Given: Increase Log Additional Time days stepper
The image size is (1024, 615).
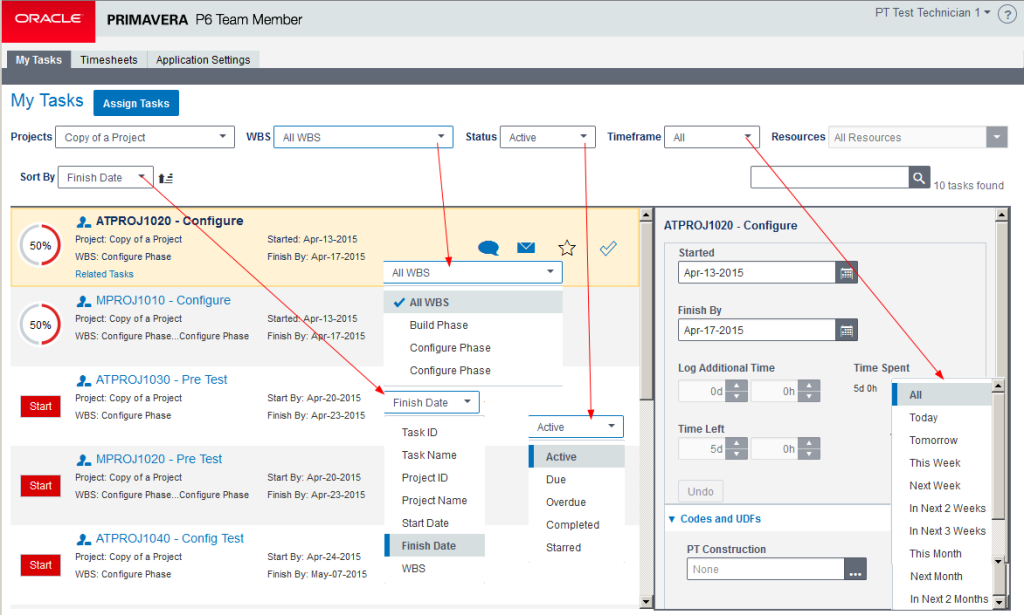Looking at the screenshot, I should (737, 386).
